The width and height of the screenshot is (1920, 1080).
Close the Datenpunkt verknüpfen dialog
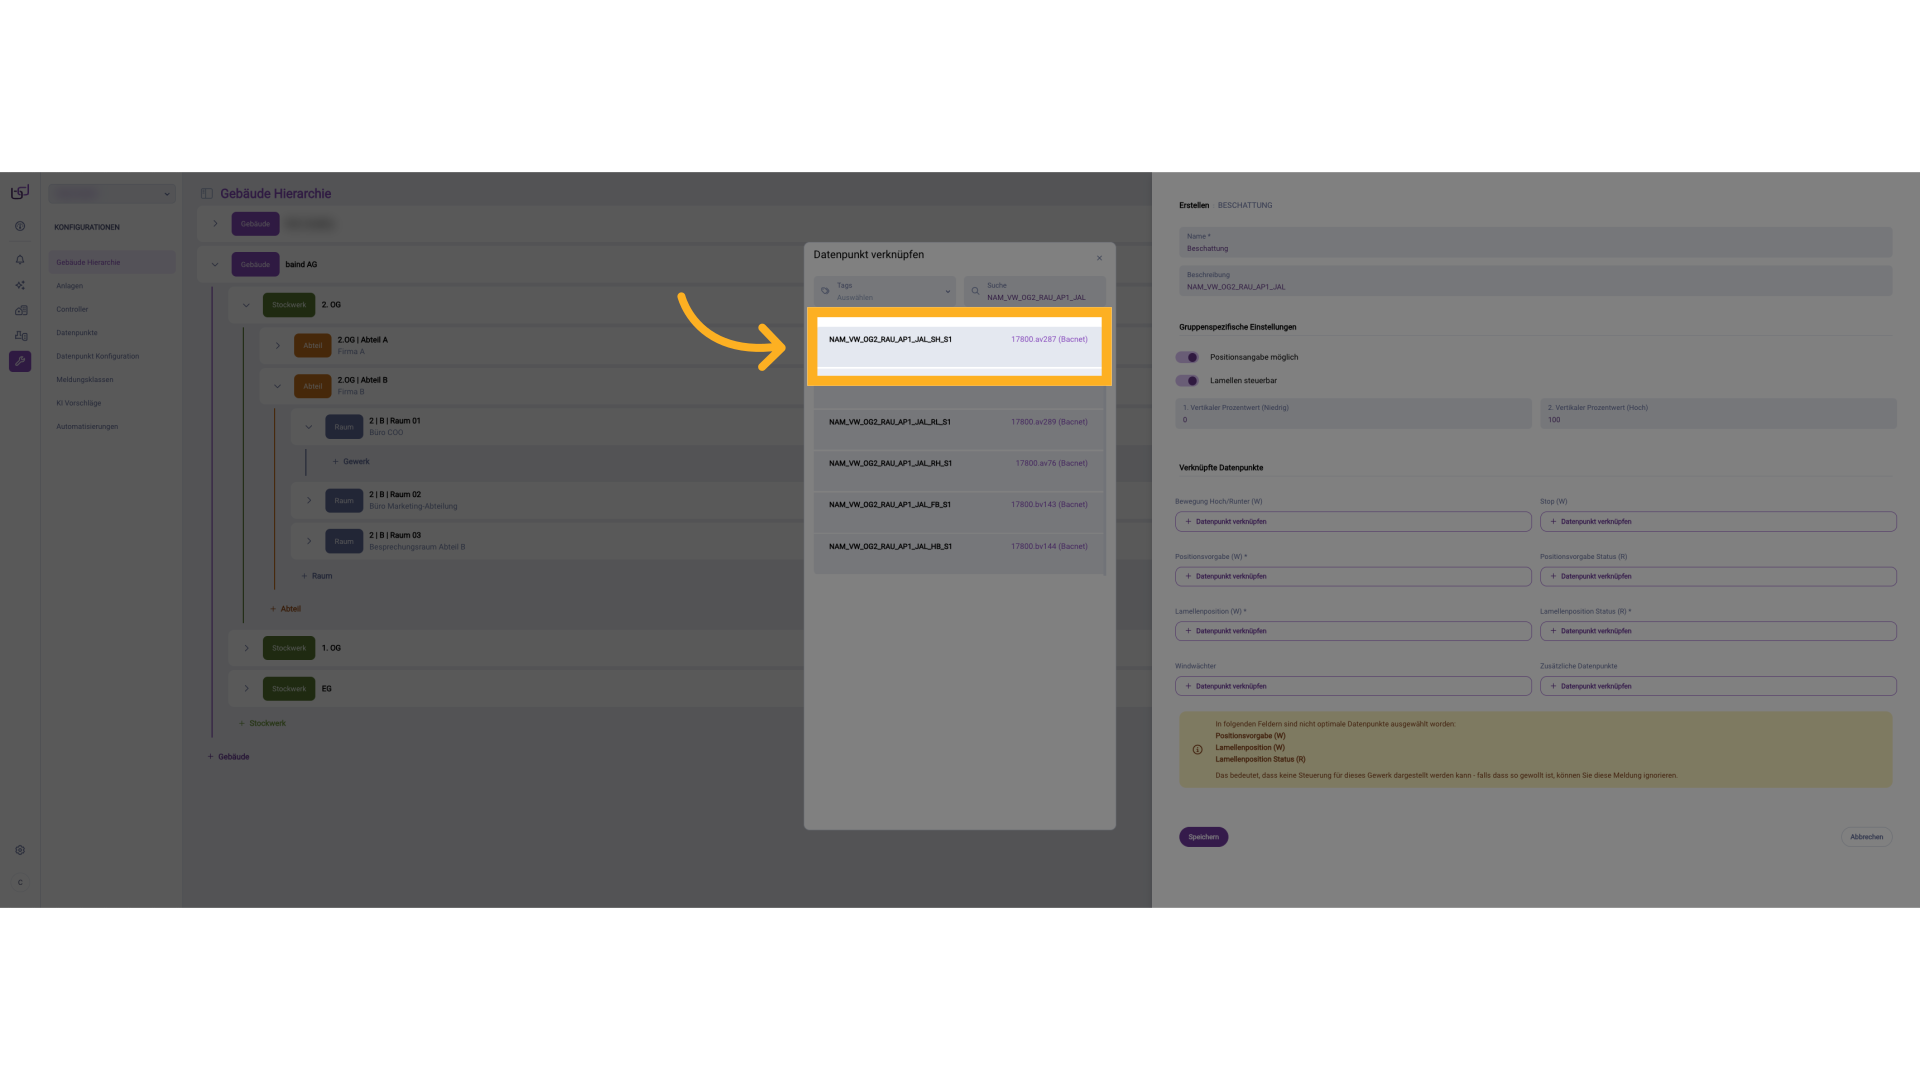point(1099,258)
